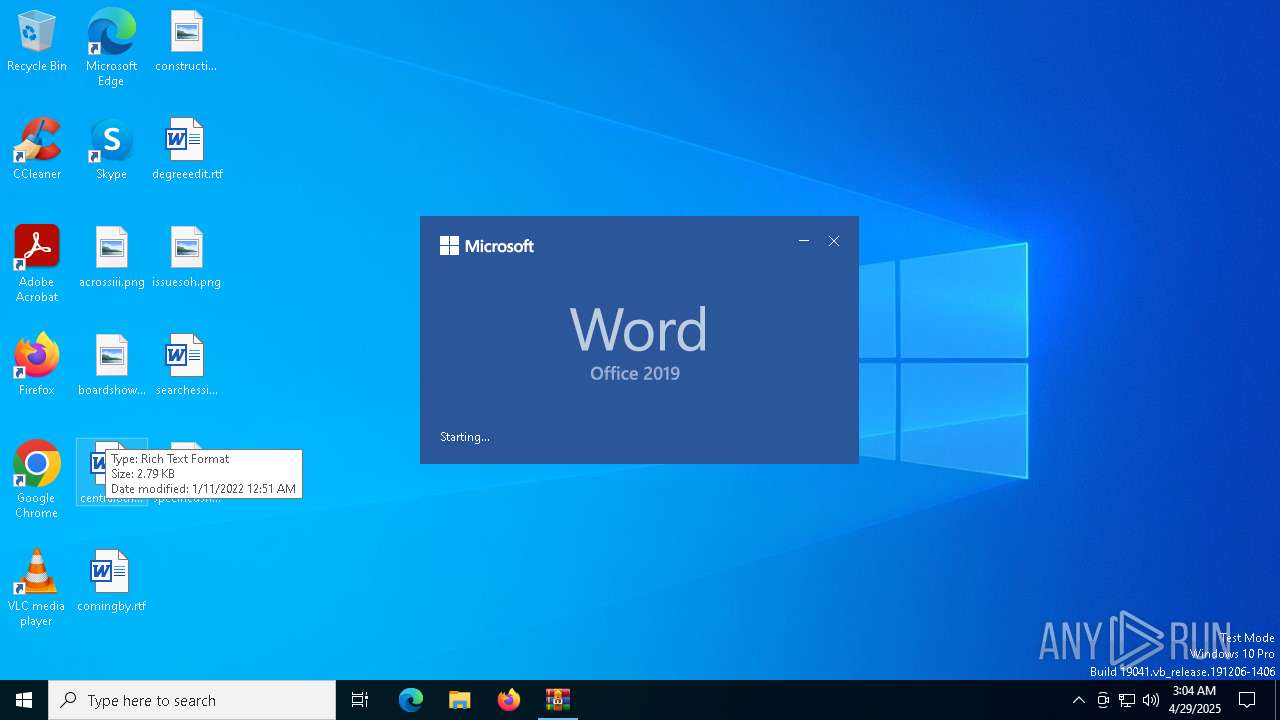Launch Firefox from the taskbar
The width and height of the screenshot is (1280, 720).
pyautogui.click(x=509, y=700)
